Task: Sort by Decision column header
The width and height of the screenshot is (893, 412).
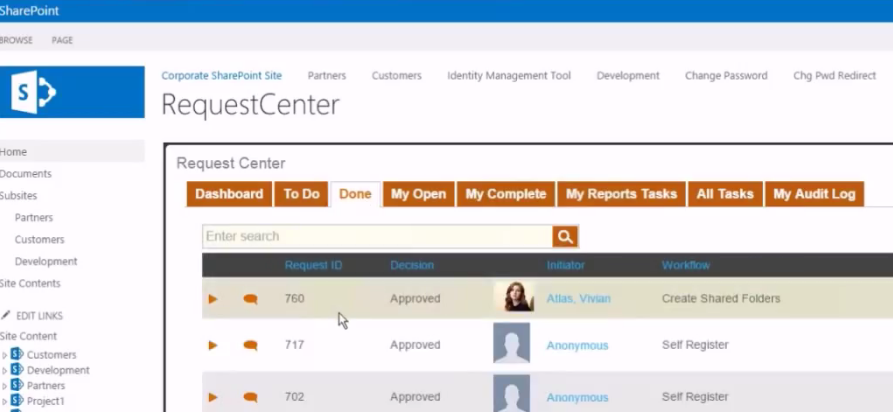Action: [412, 266]
